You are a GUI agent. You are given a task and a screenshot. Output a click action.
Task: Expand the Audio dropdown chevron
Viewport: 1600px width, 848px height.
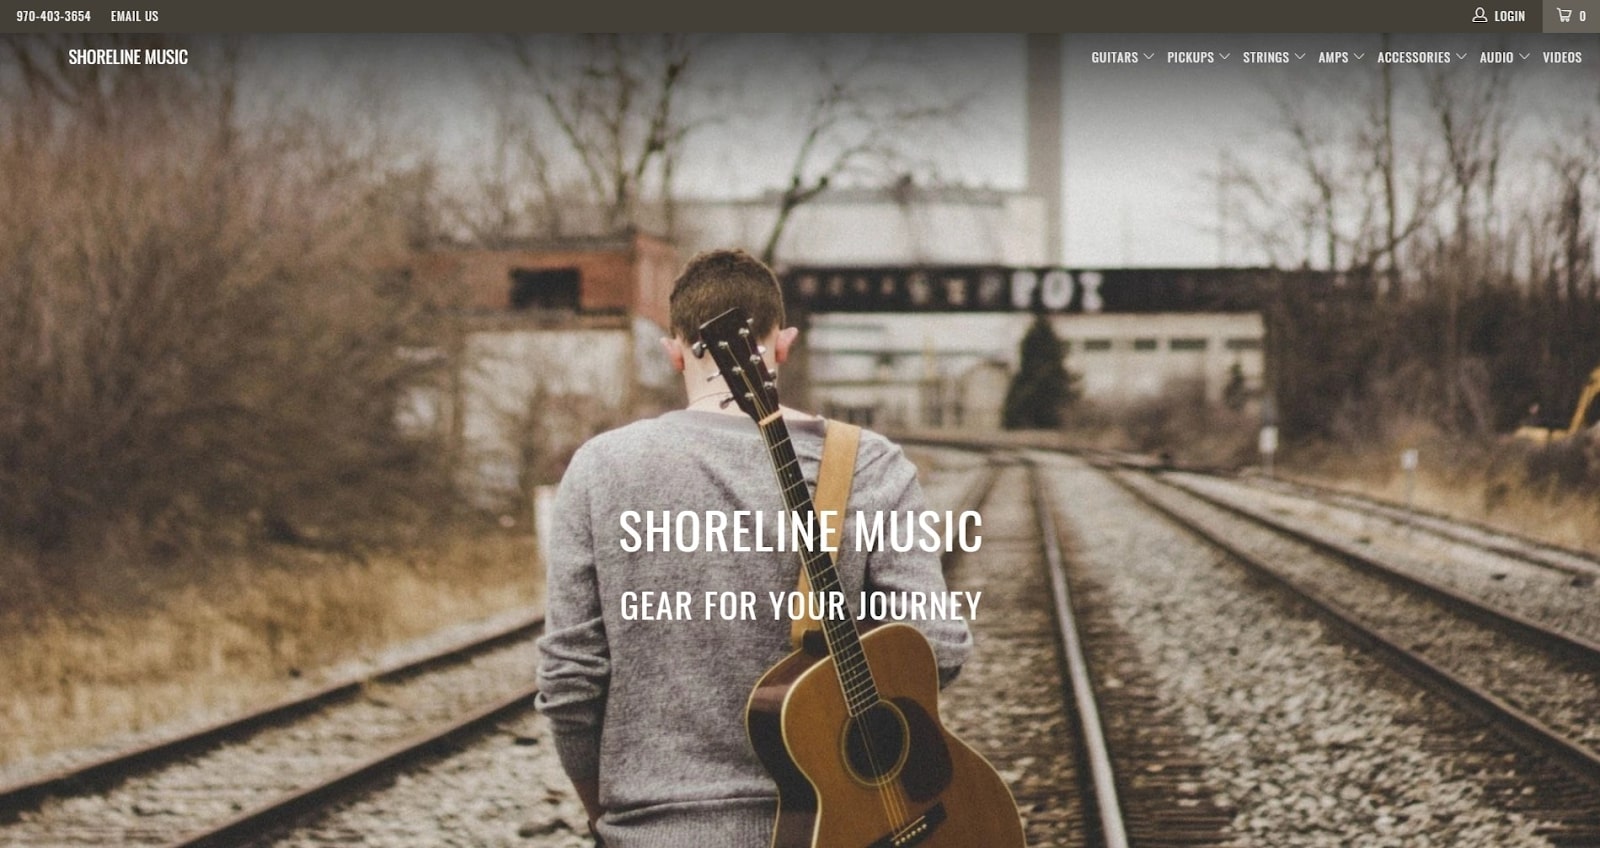[1524, 57]
